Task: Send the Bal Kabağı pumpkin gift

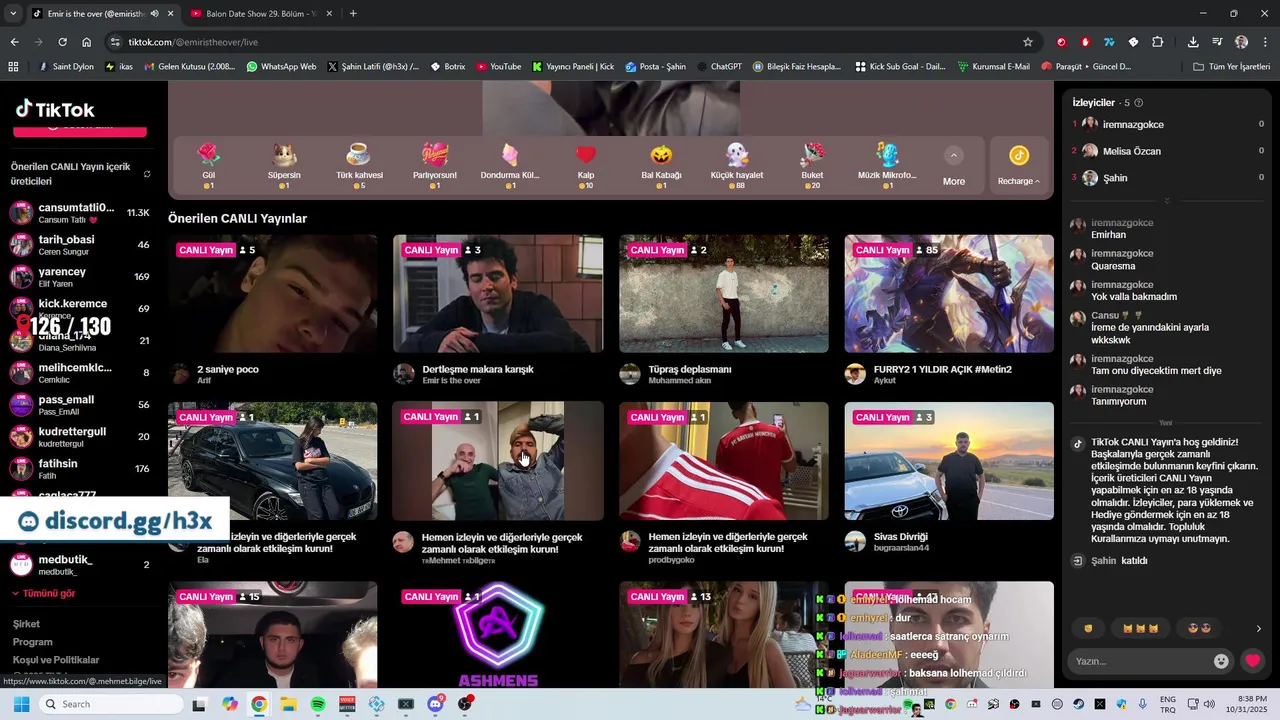Action: coord(661,165)
